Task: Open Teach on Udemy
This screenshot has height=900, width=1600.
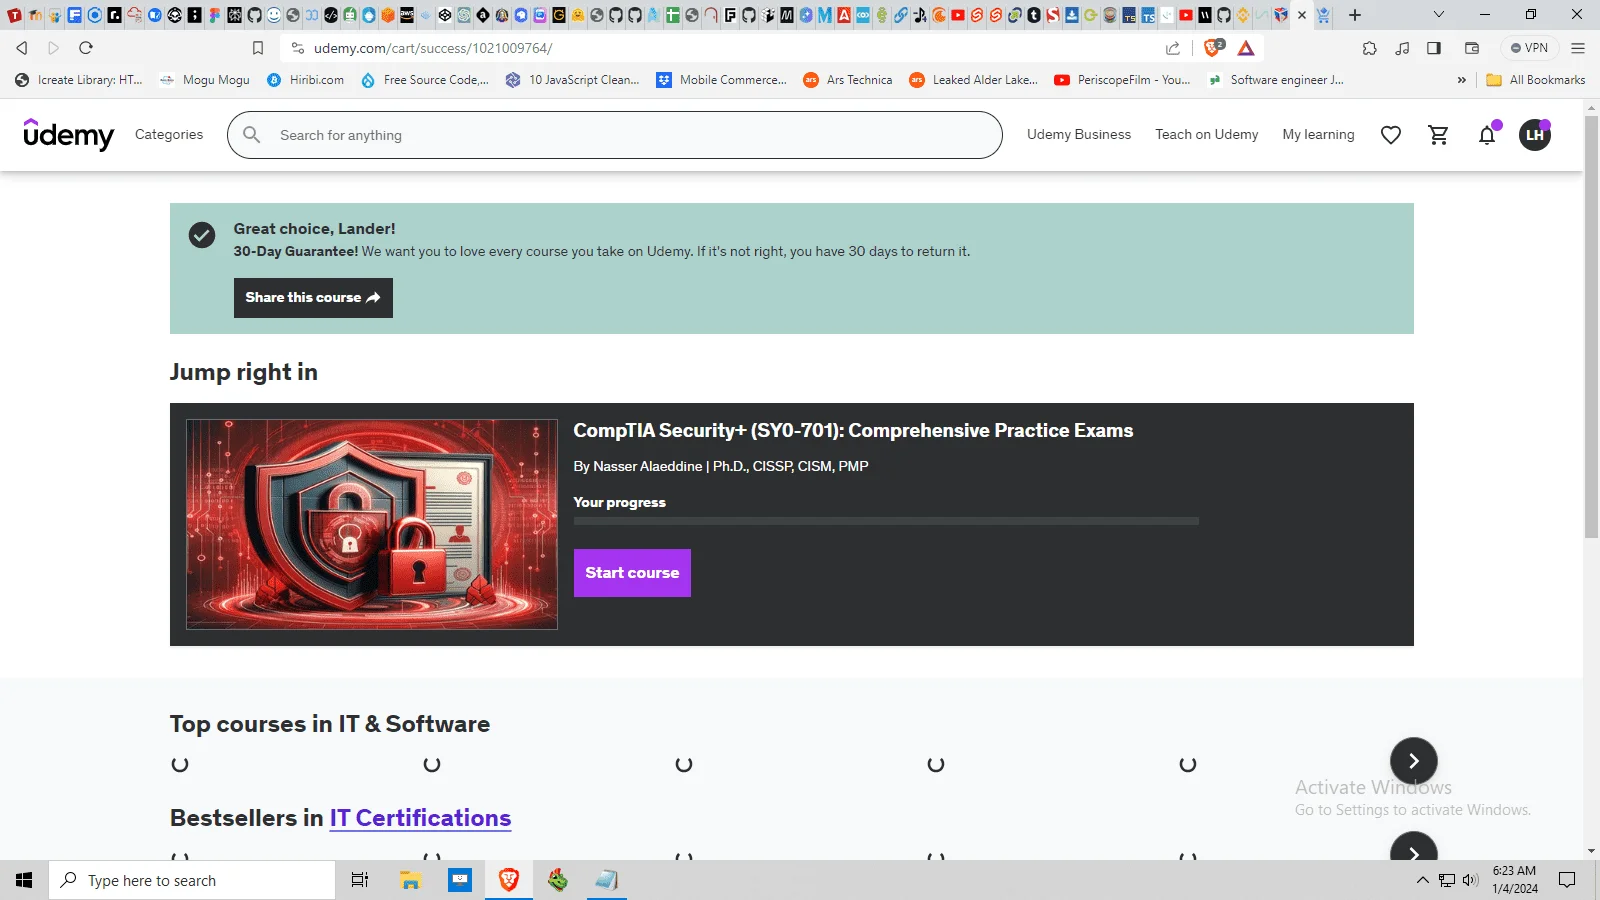Action: (x=1207, y=135)
